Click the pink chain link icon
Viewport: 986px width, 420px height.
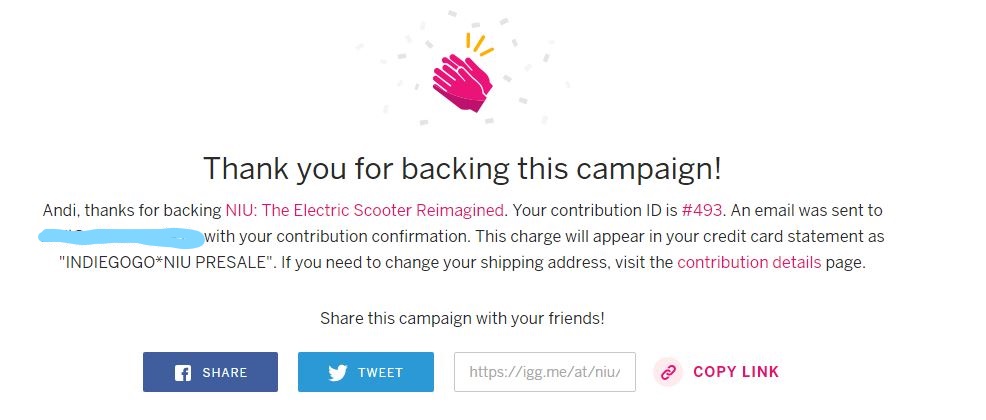click(668, 372)
